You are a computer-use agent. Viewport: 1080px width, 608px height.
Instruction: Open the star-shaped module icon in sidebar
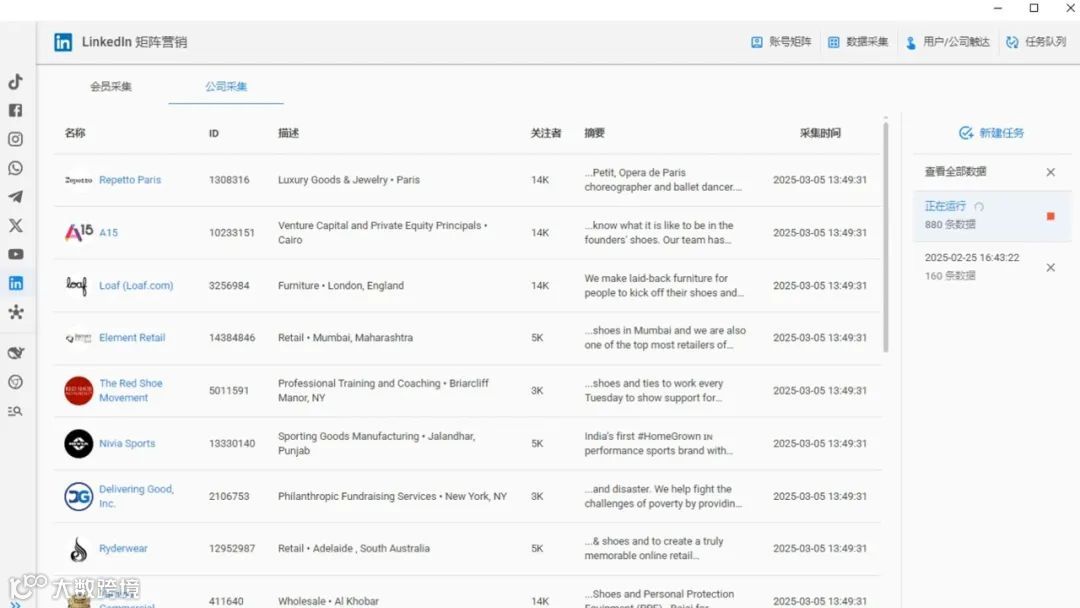pyautogui.click(x=15, y=312)
